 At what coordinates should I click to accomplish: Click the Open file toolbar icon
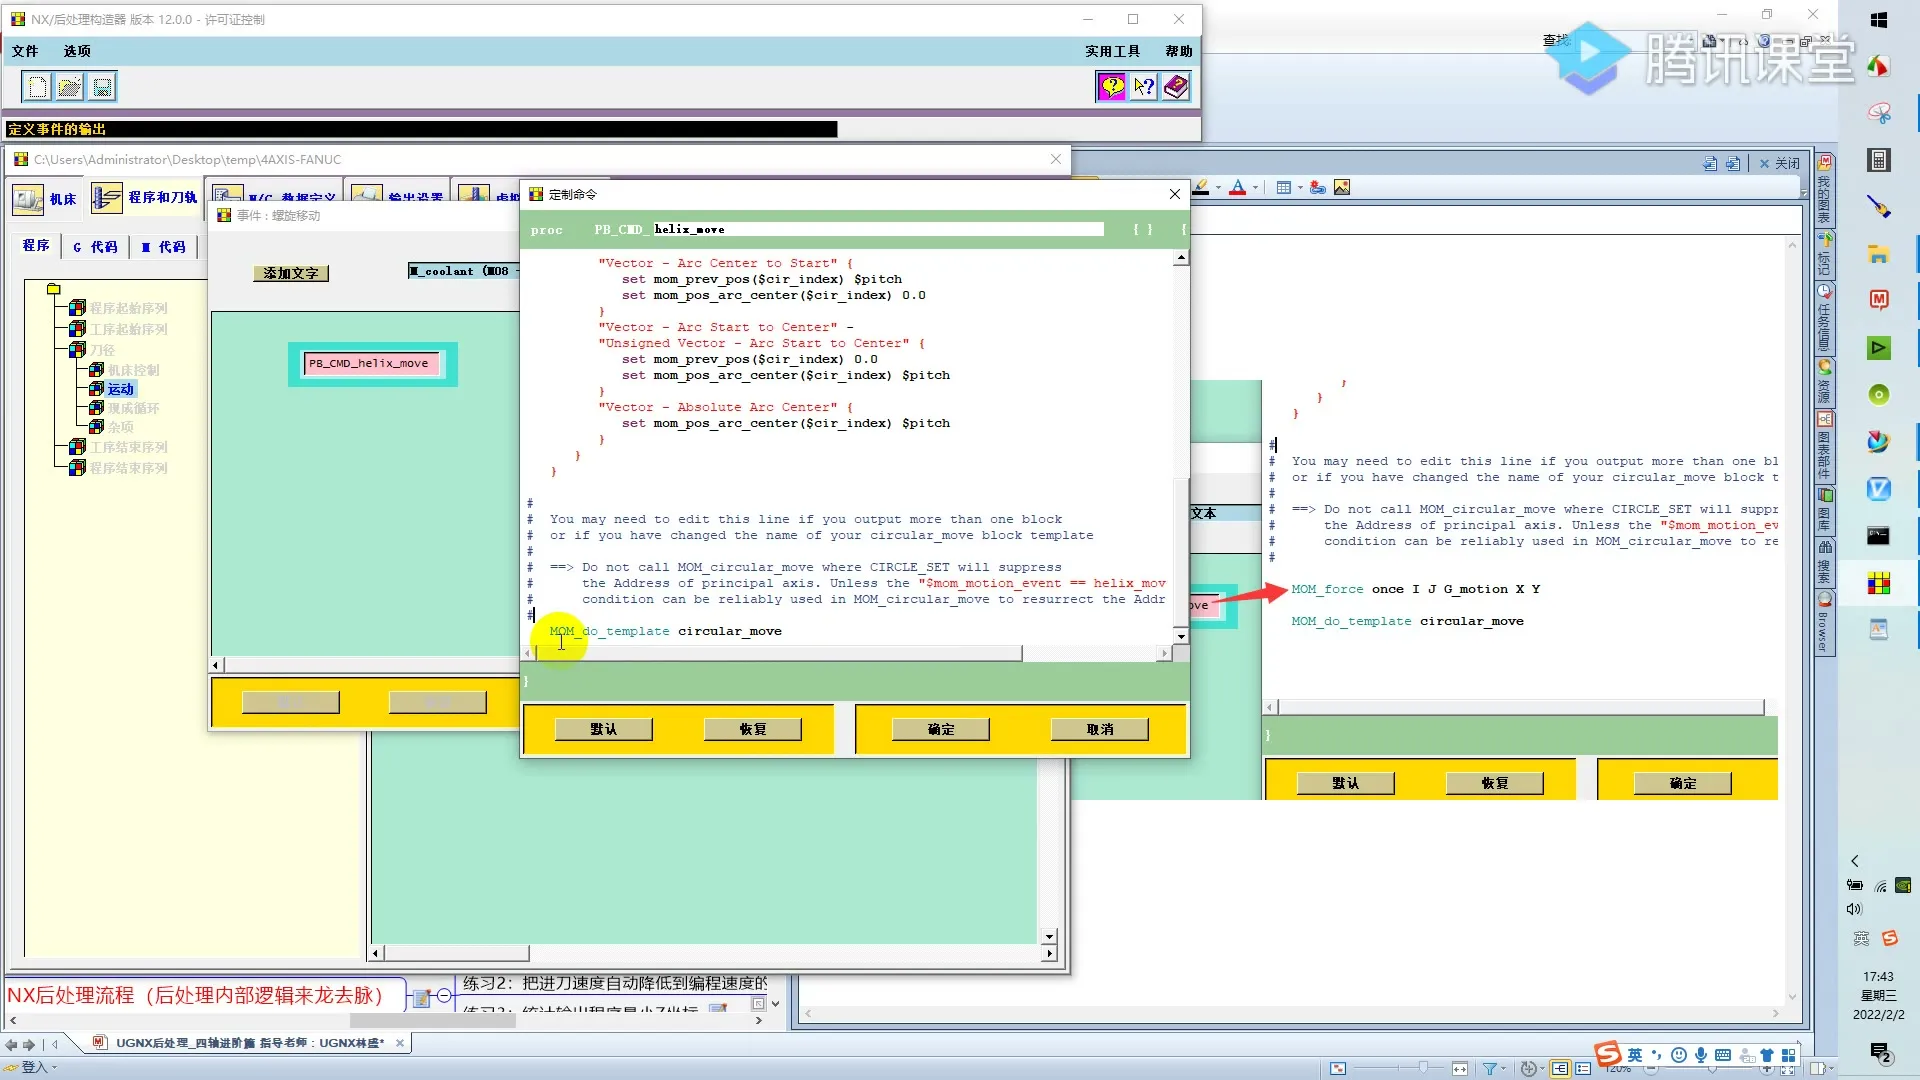tap(70, 87)
